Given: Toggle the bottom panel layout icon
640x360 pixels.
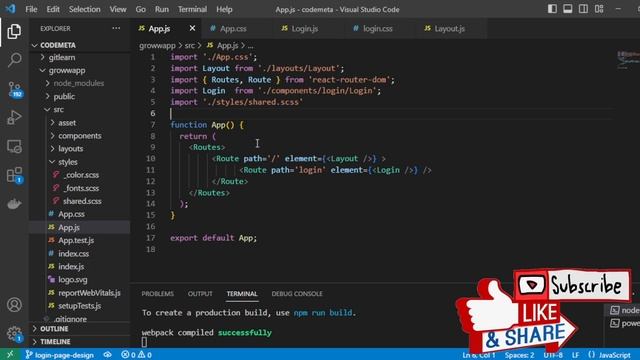Looking at the screenshot, I should [568, 9].
